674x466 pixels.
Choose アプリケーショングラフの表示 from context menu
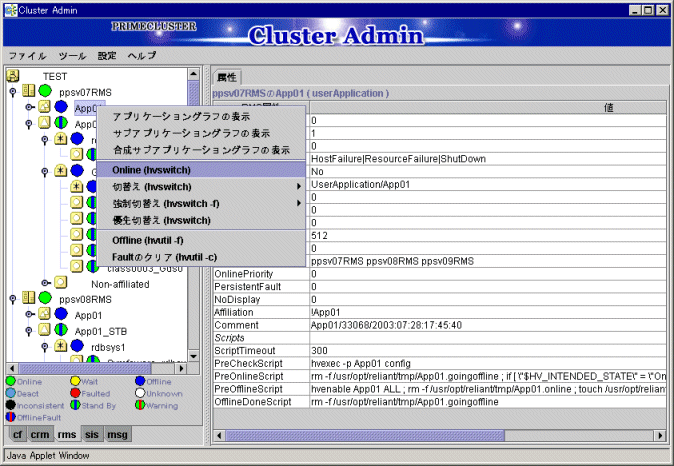[201, 116]
